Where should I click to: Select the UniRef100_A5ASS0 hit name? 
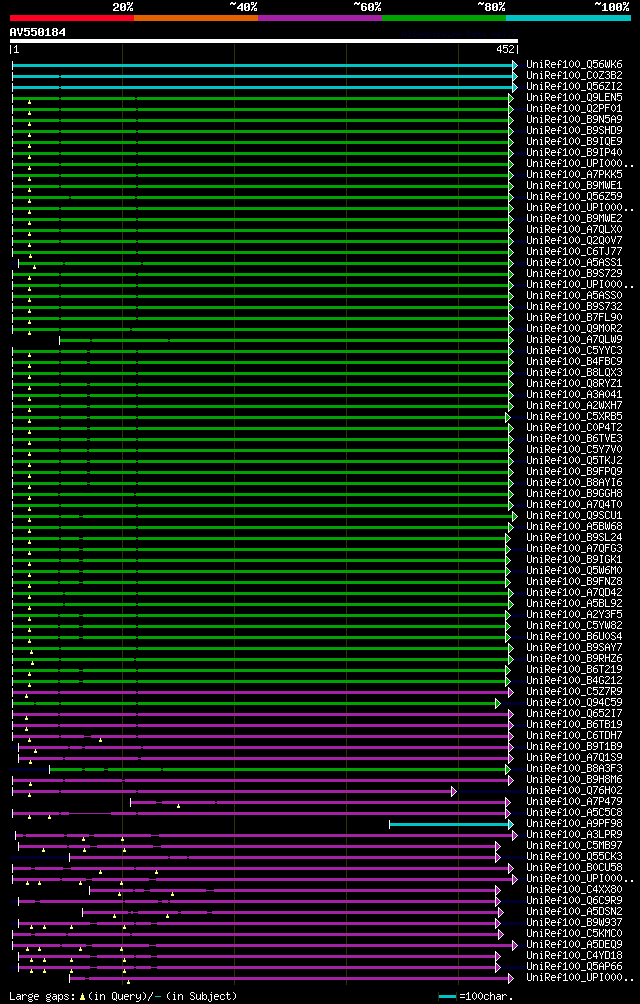(574, 296)
